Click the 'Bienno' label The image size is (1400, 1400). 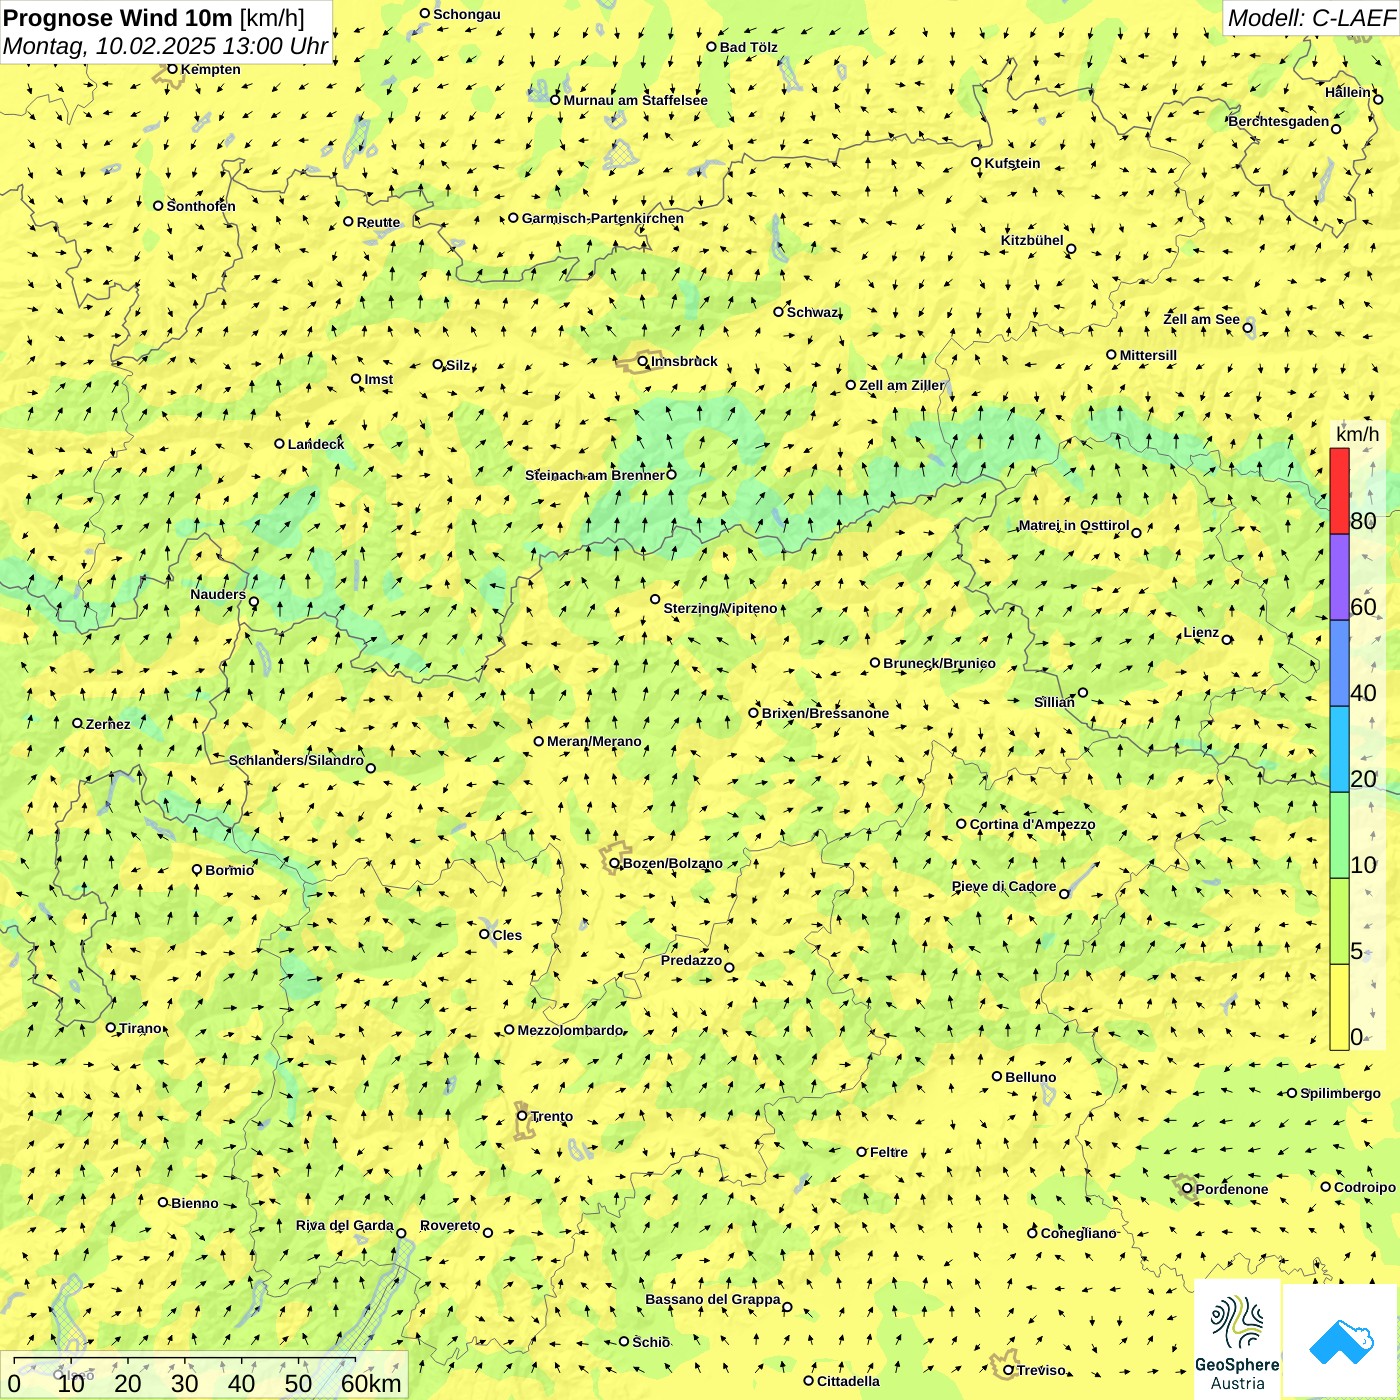coord(194,1203)
